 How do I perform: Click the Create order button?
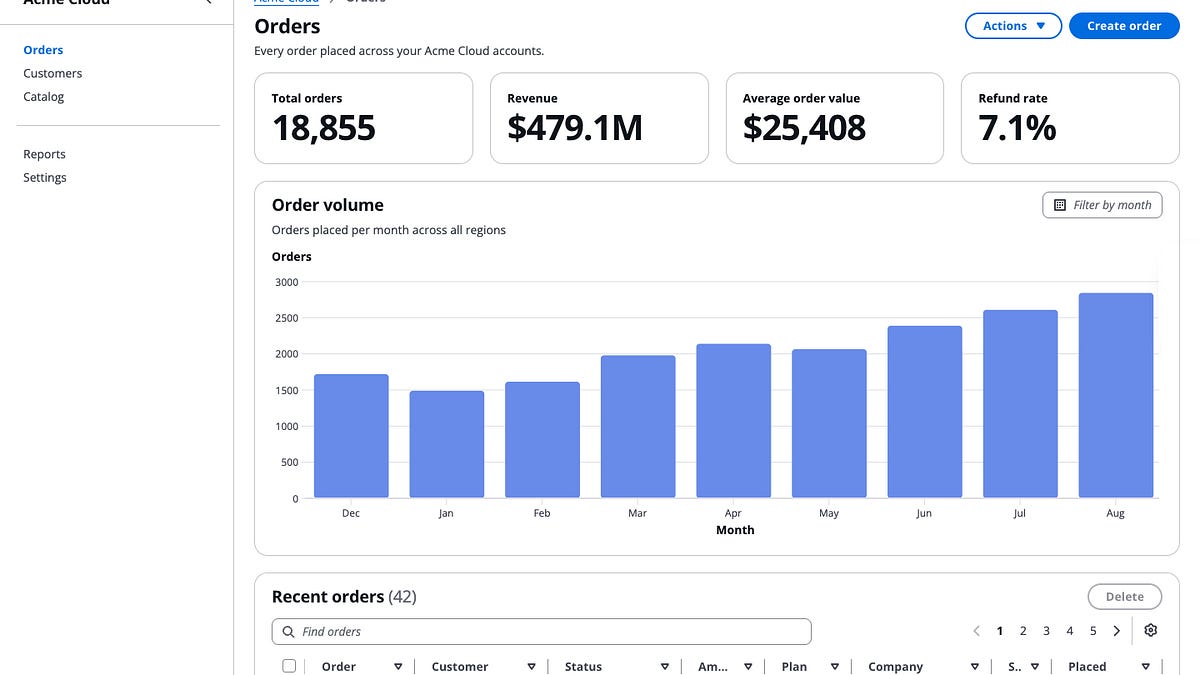[x=1124, y=26]
